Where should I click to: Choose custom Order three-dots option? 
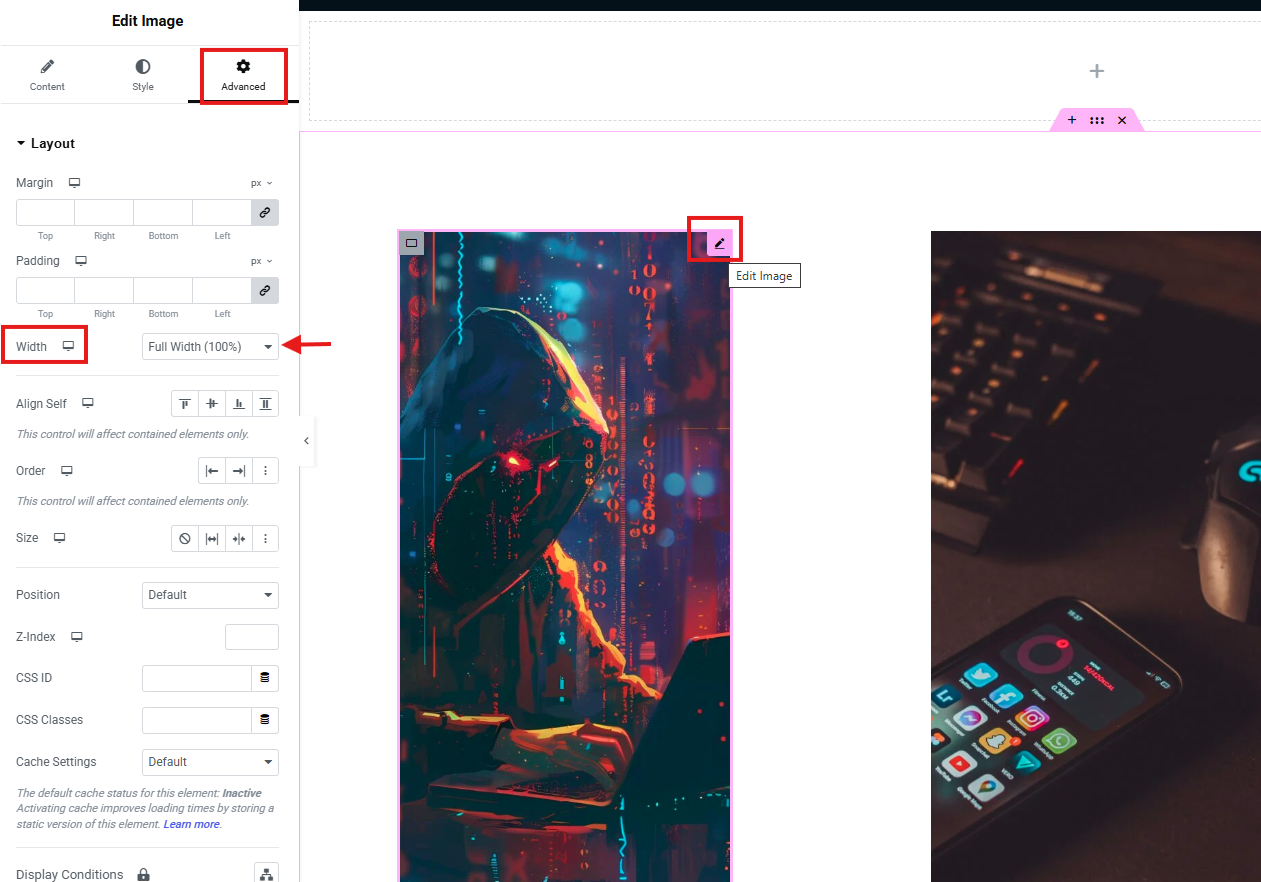point(265,471)
